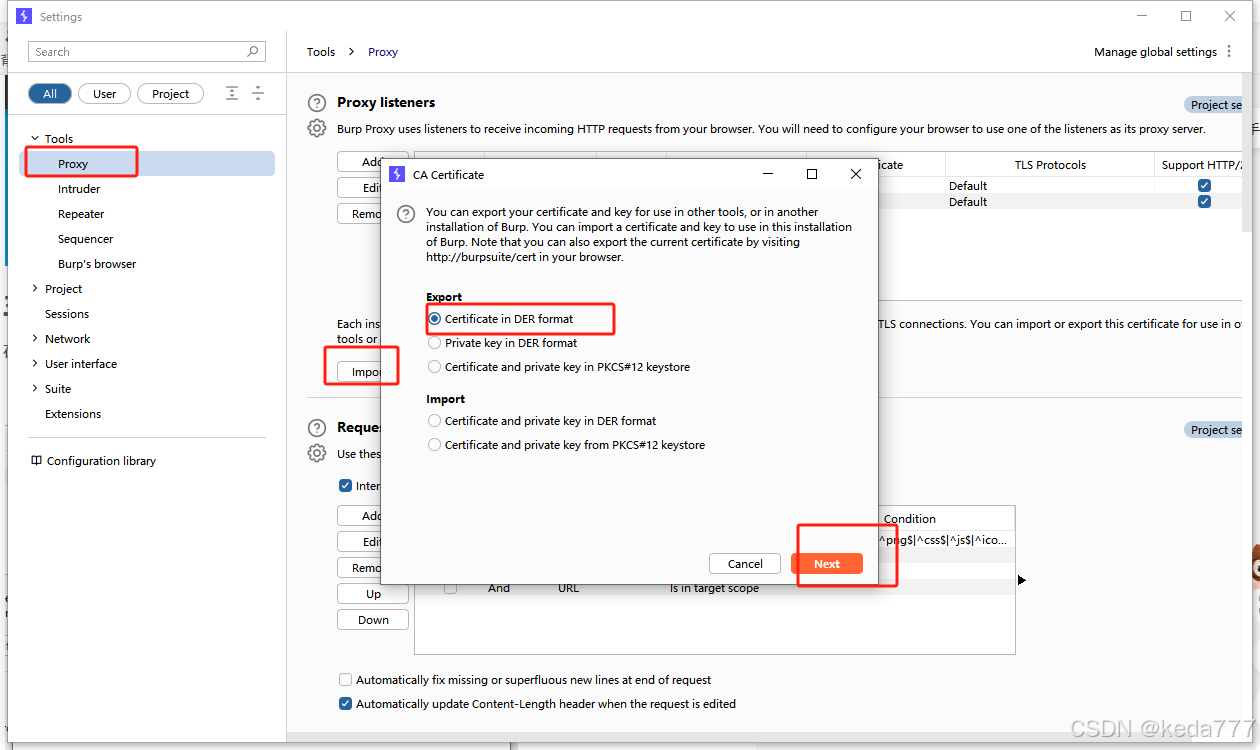Viewport: 1260px width, 750px height.
Task: Switch to the User settings filter
Action: click(x=104, y=94)
